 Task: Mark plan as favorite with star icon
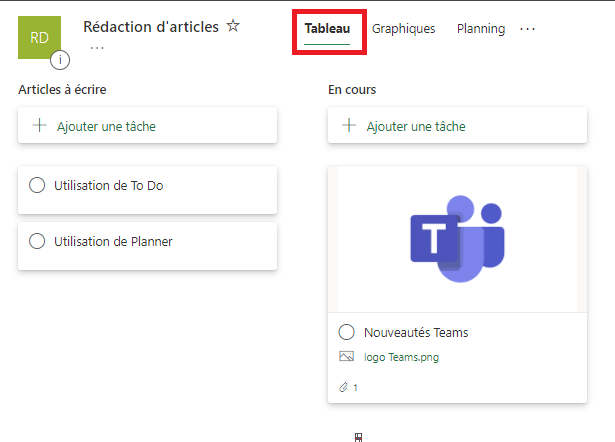[233, 26]
